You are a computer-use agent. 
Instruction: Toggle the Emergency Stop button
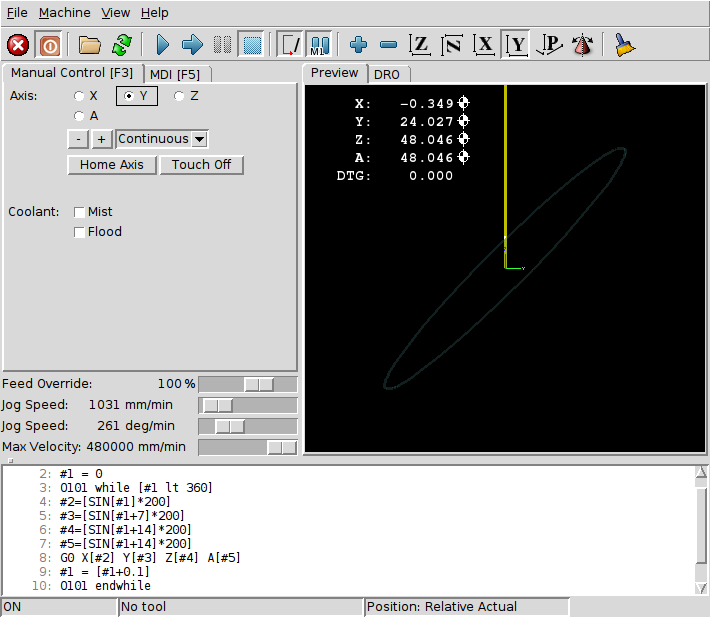(x=18, y=45)
